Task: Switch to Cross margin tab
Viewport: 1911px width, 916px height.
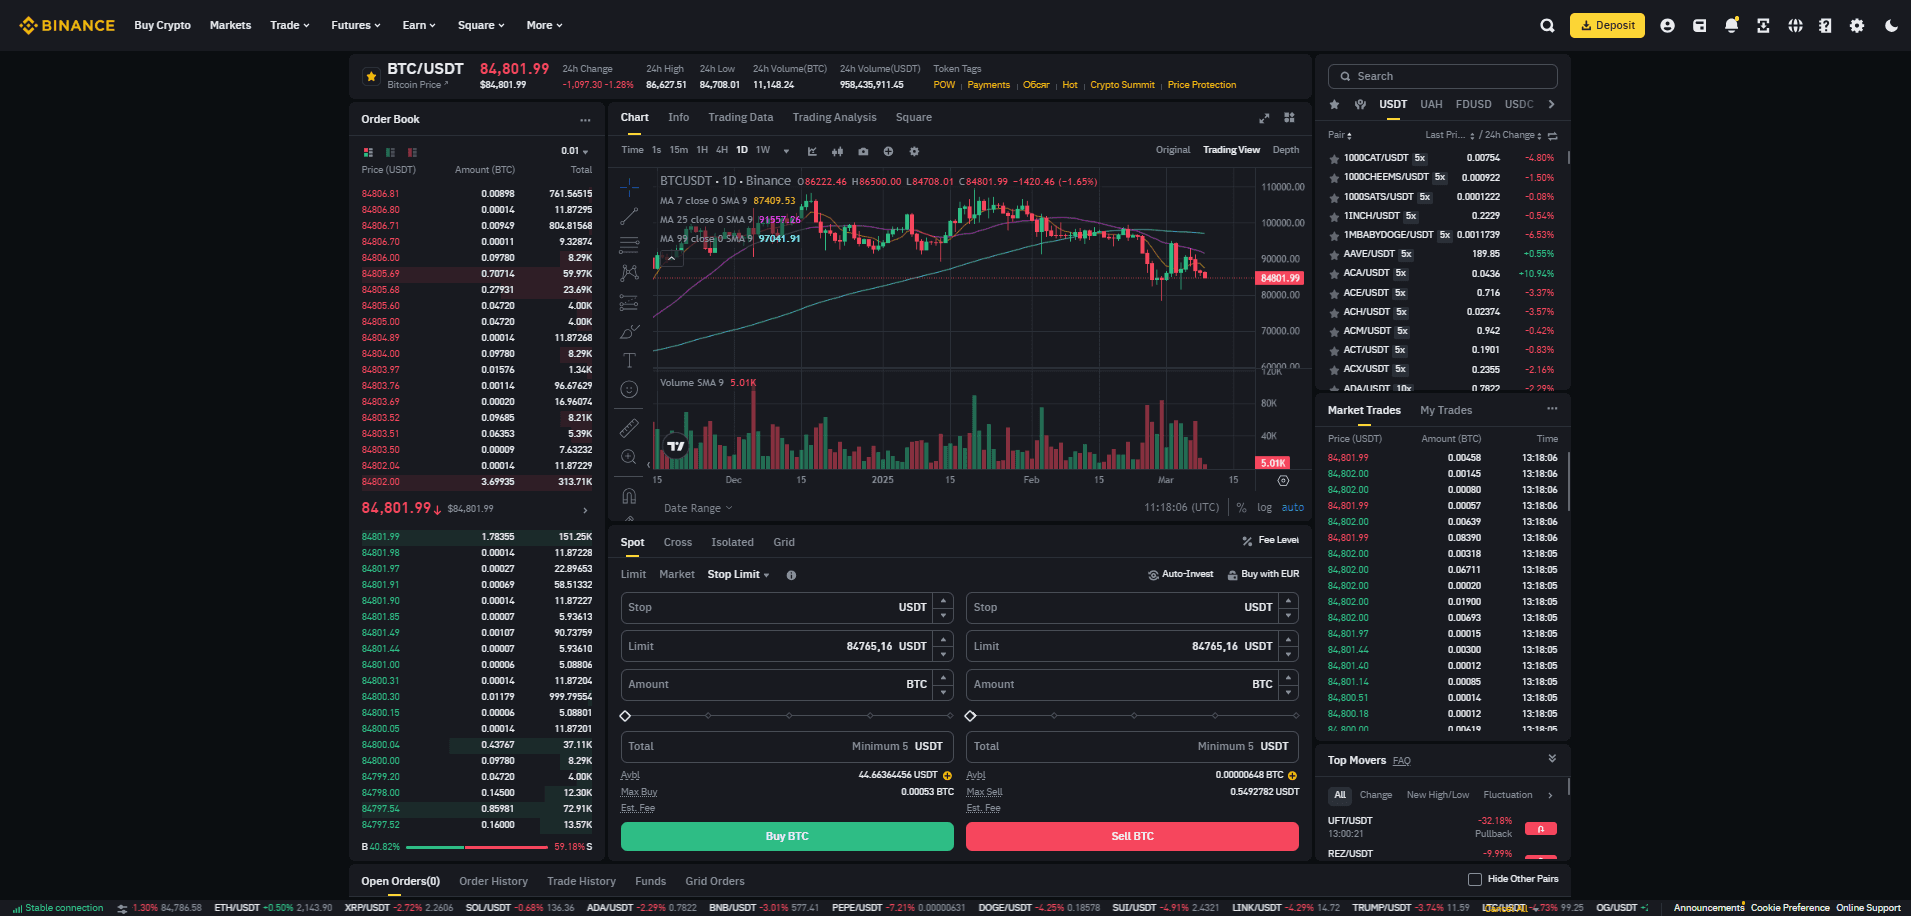Action: click(x=678, y=542)
